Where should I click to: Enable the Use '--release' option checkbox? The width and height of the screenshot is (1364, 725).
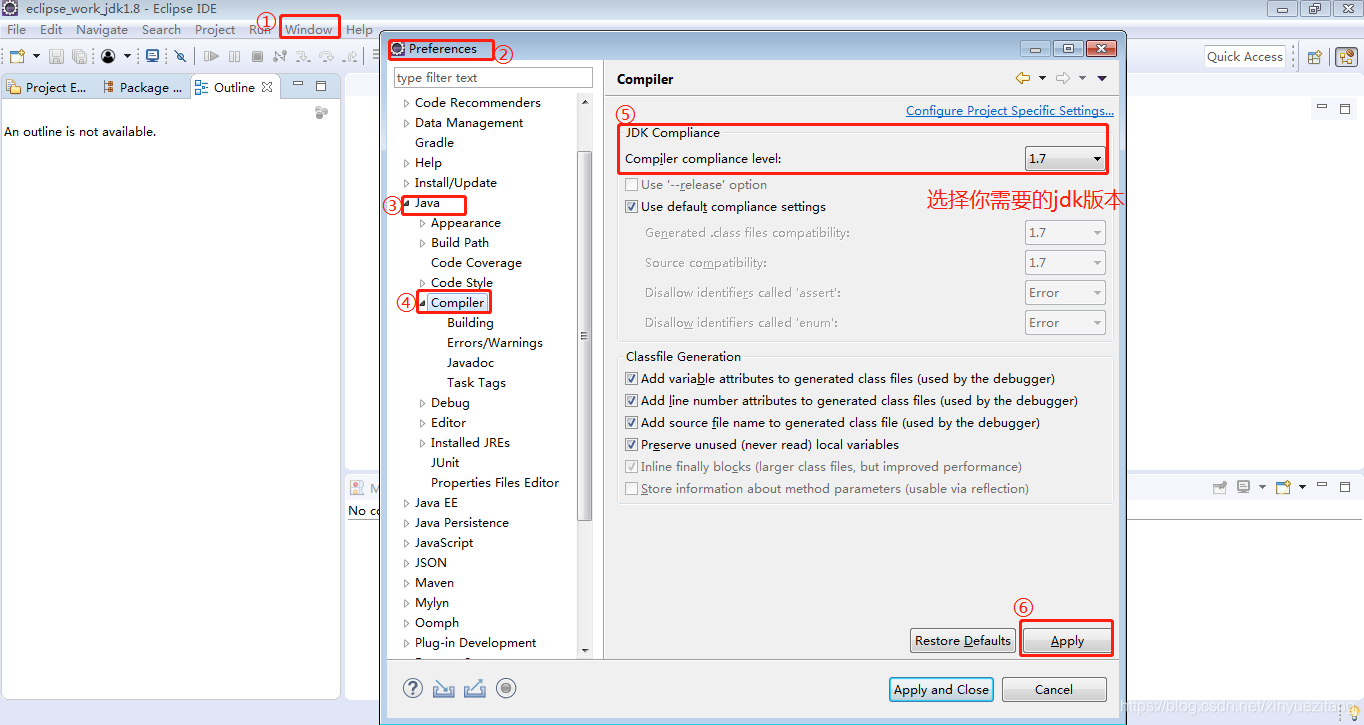tap(631, 185)
